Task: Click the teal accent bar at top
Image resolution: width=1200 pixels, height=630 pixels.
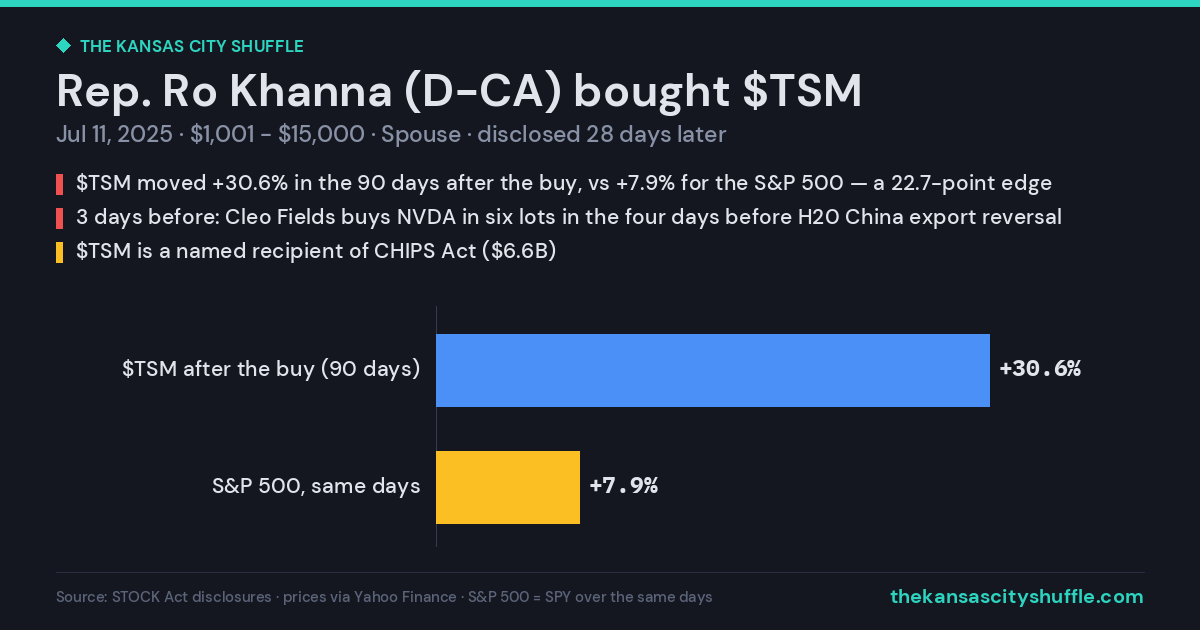Action: (x=600, y=3)
